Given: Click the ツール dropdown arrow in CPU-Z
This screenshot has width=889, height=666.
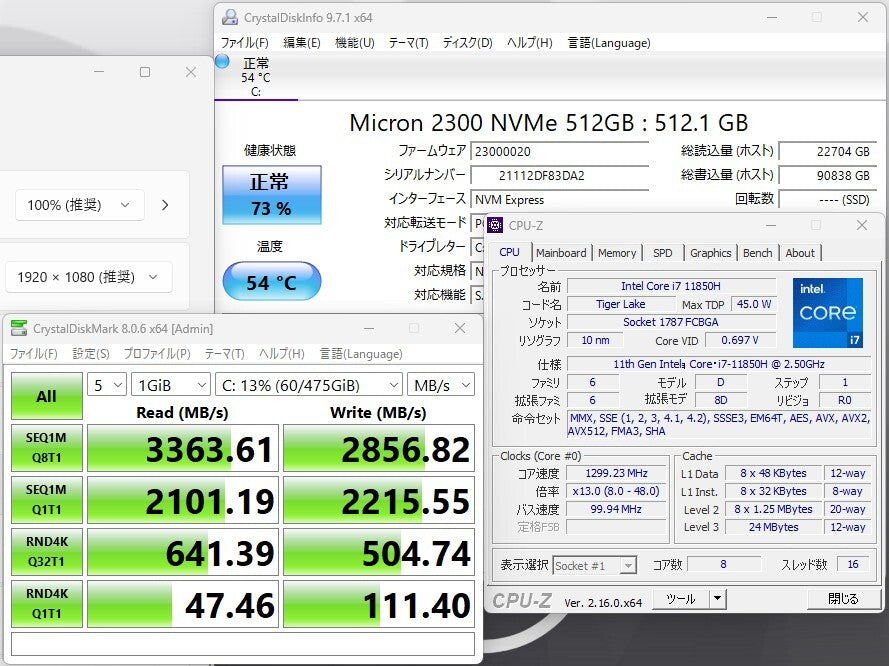Looking at the screenshot, I should click(x=718, y=599).
